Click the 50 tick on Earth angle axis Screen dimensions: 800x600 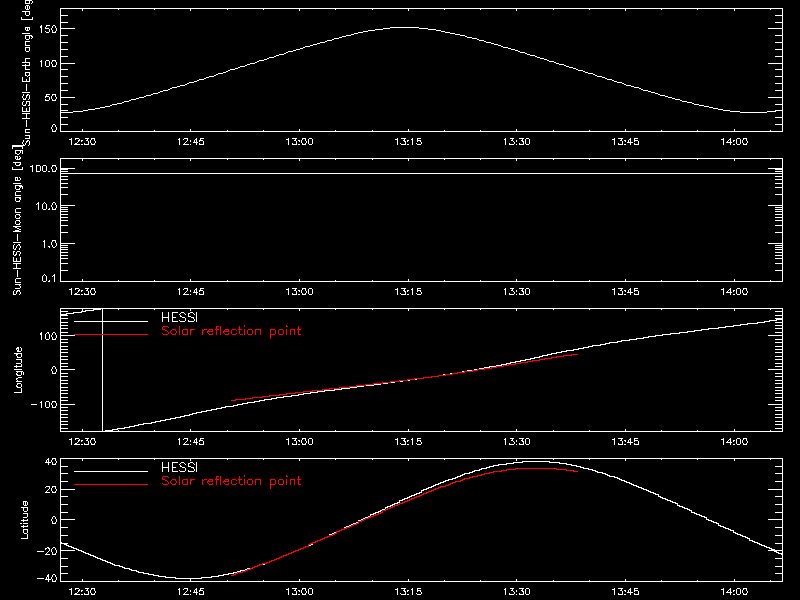coord(51,97)
